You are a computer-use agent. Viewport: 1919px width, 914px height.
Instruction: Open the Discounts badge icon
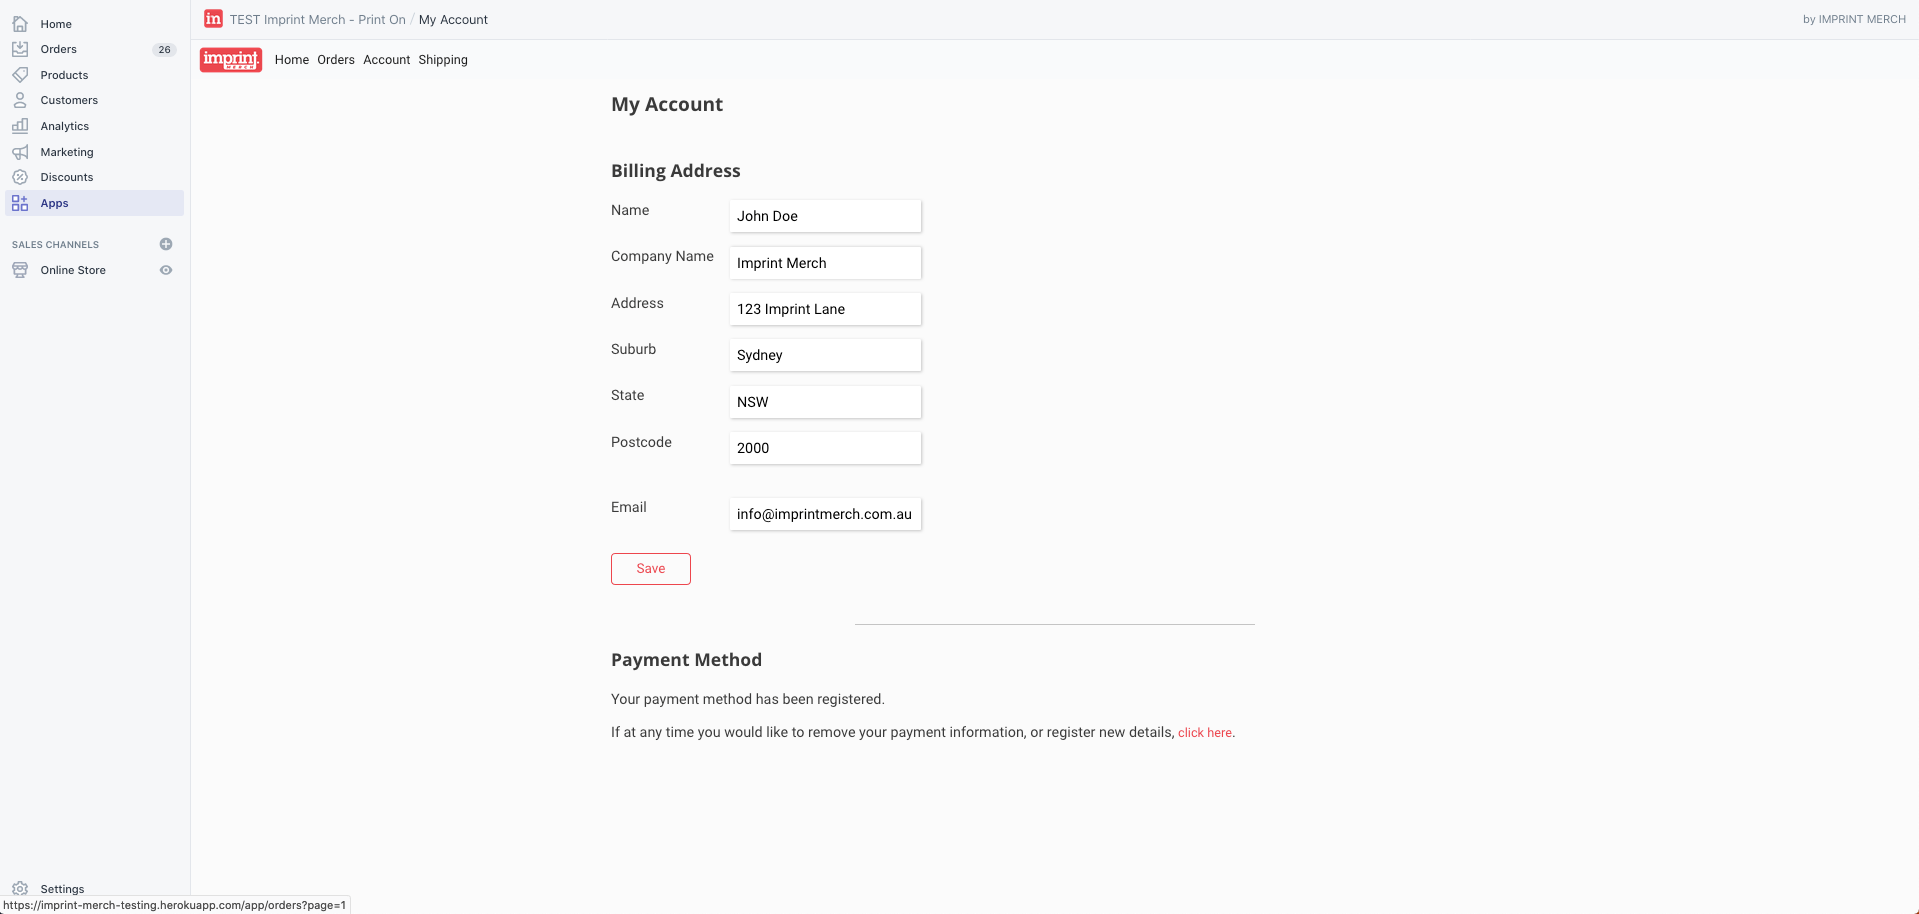click(x=20, y=177)
